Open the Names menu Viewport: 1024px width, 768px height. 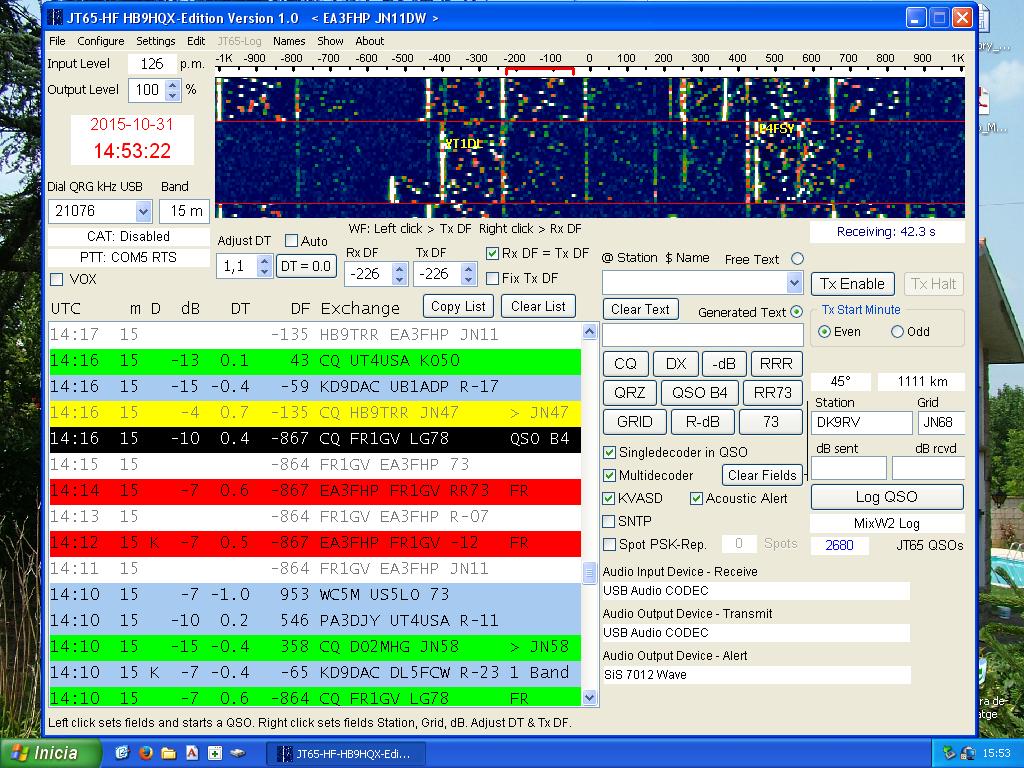[x=287, y=41]
